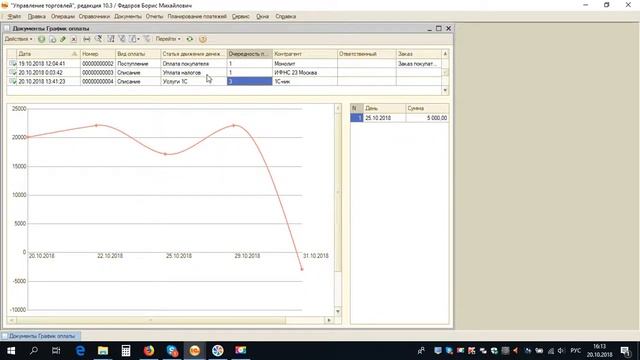
Task: Click the Set date interval icon
Action: (x=87, y=39)
